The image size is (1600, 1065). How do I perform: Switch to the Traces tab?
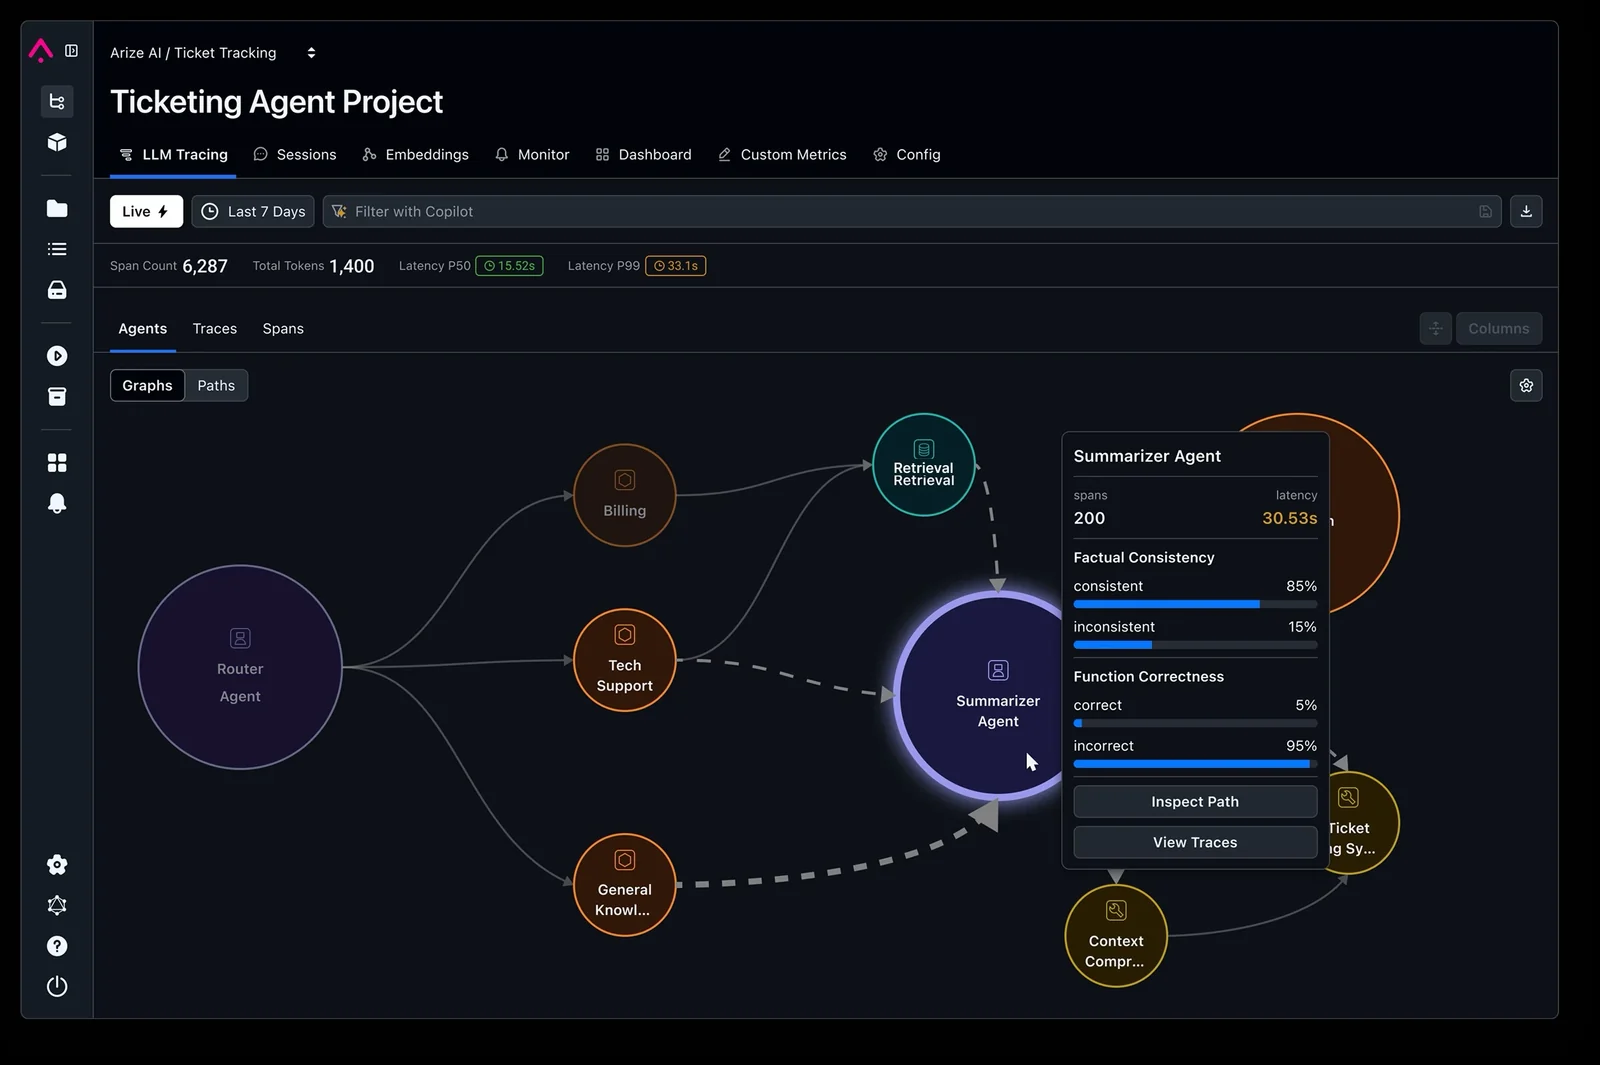coord(214,328)
